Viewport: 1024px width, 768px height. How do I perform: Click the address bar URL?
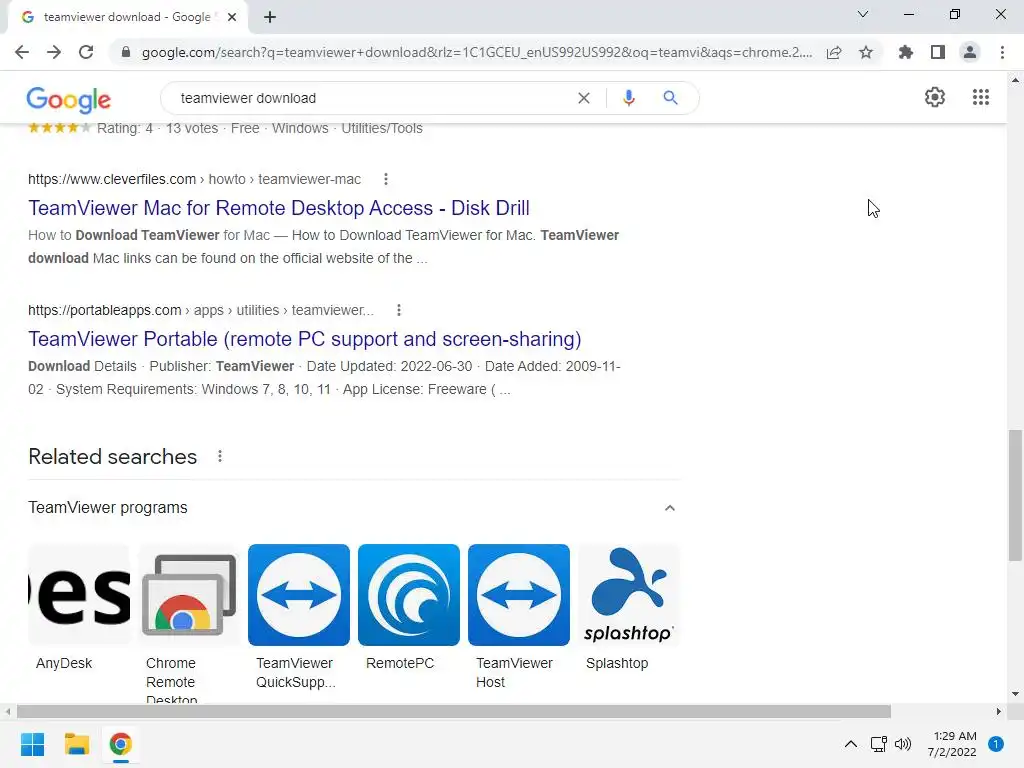coord(477,52)
